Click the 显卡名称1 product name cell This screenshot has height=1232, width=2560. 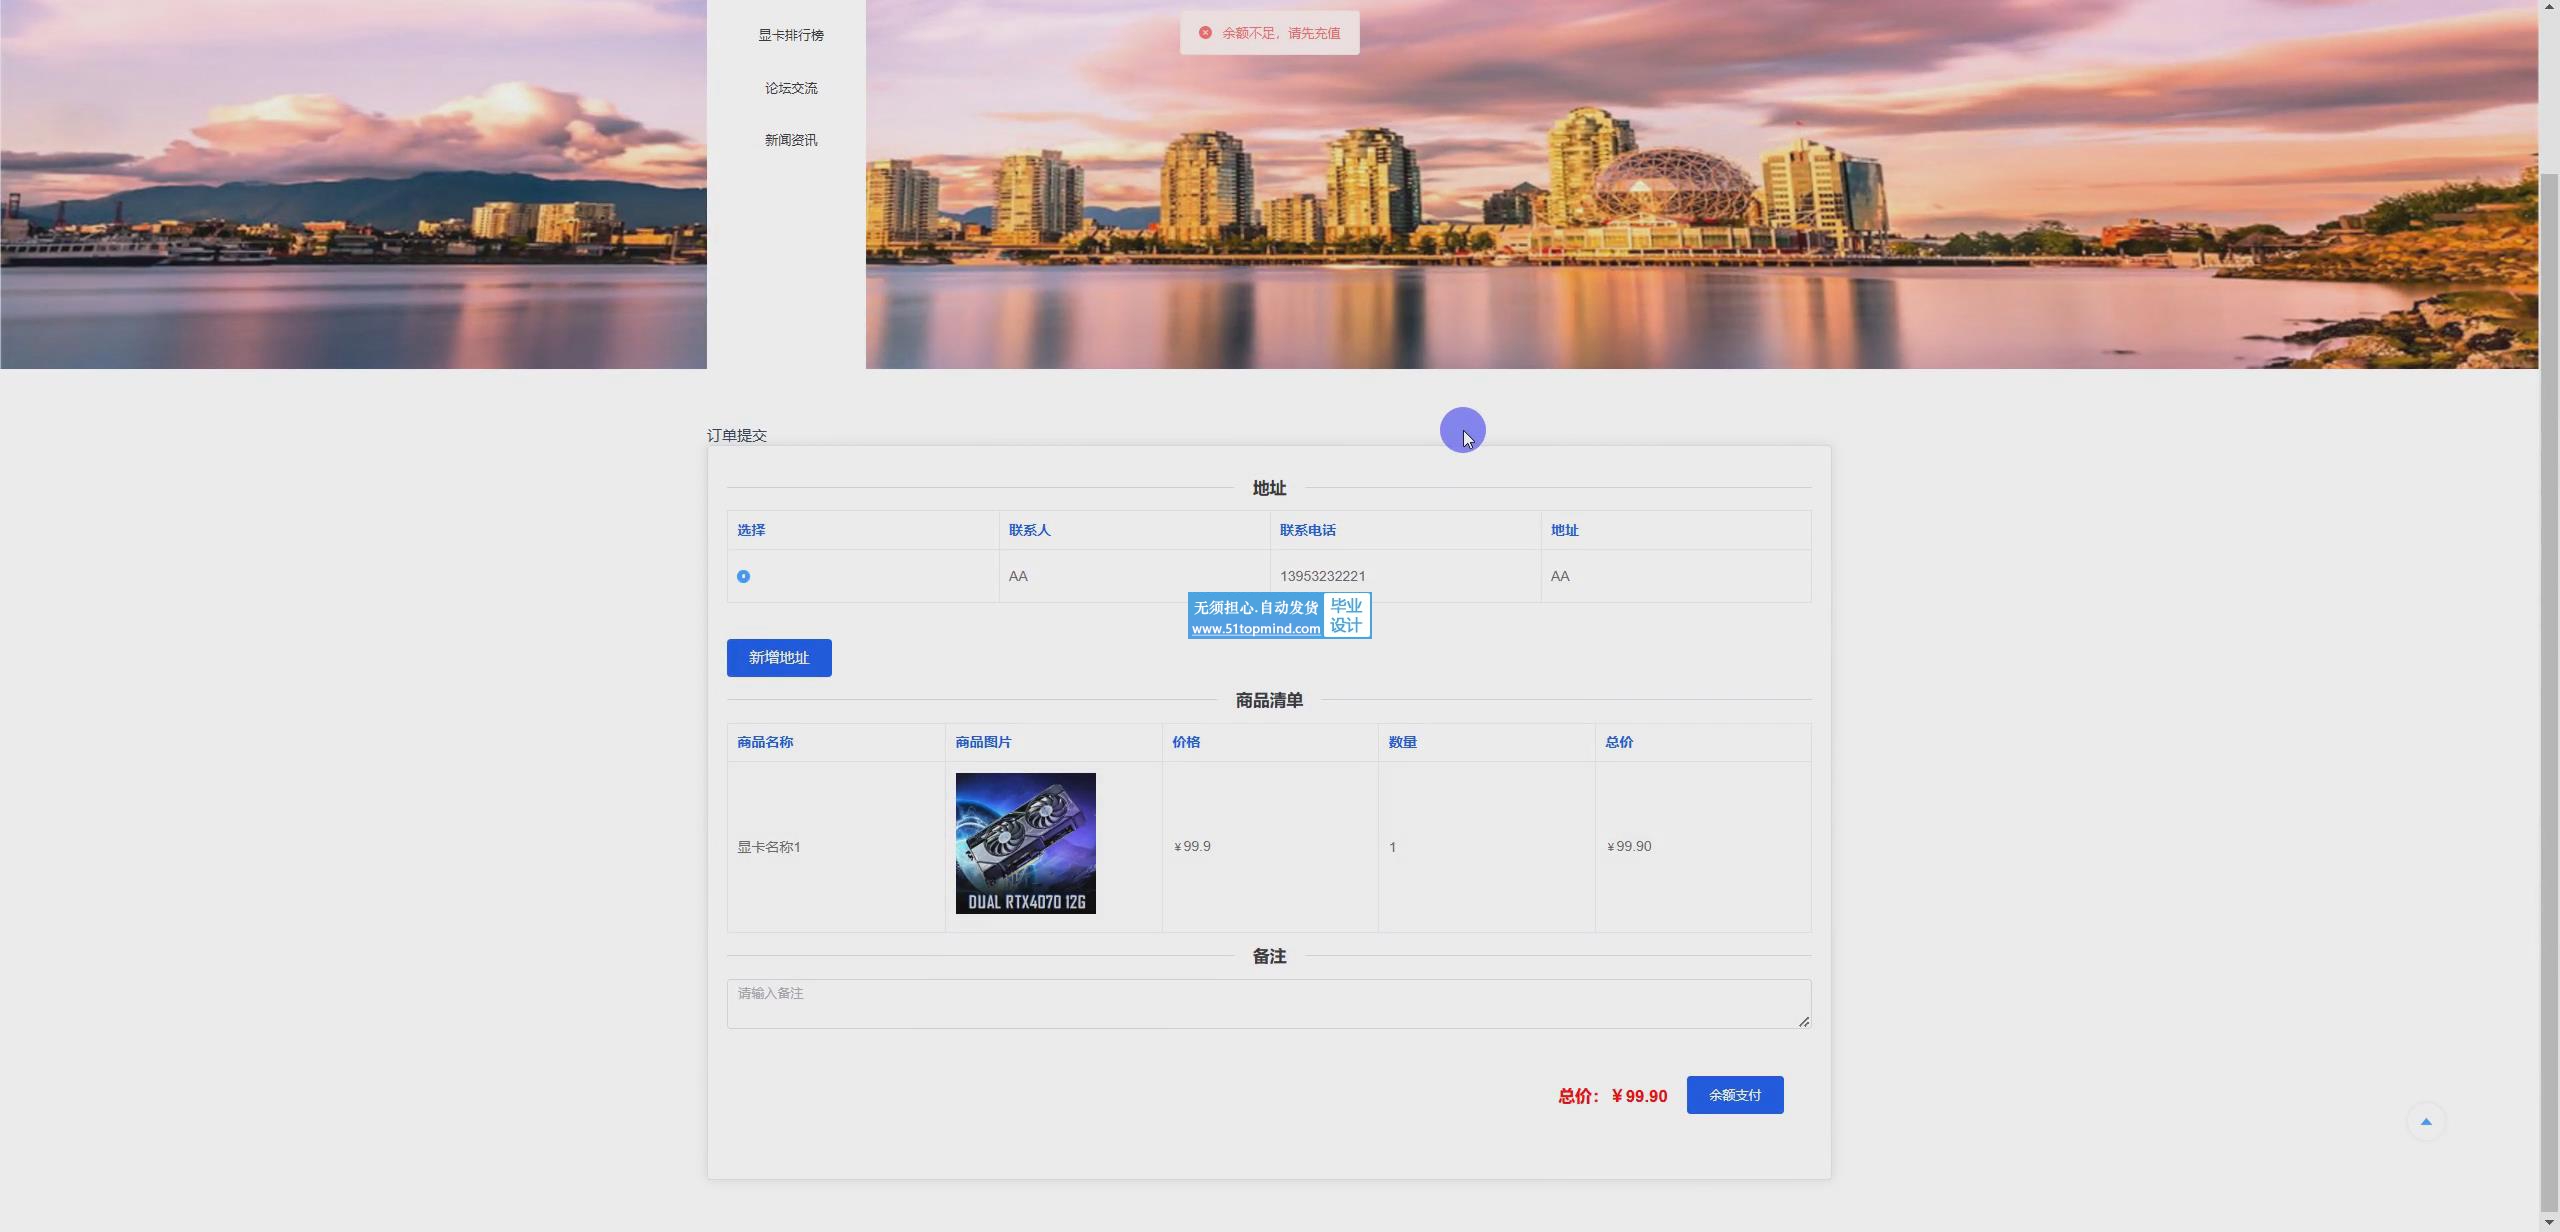[769, 847]
